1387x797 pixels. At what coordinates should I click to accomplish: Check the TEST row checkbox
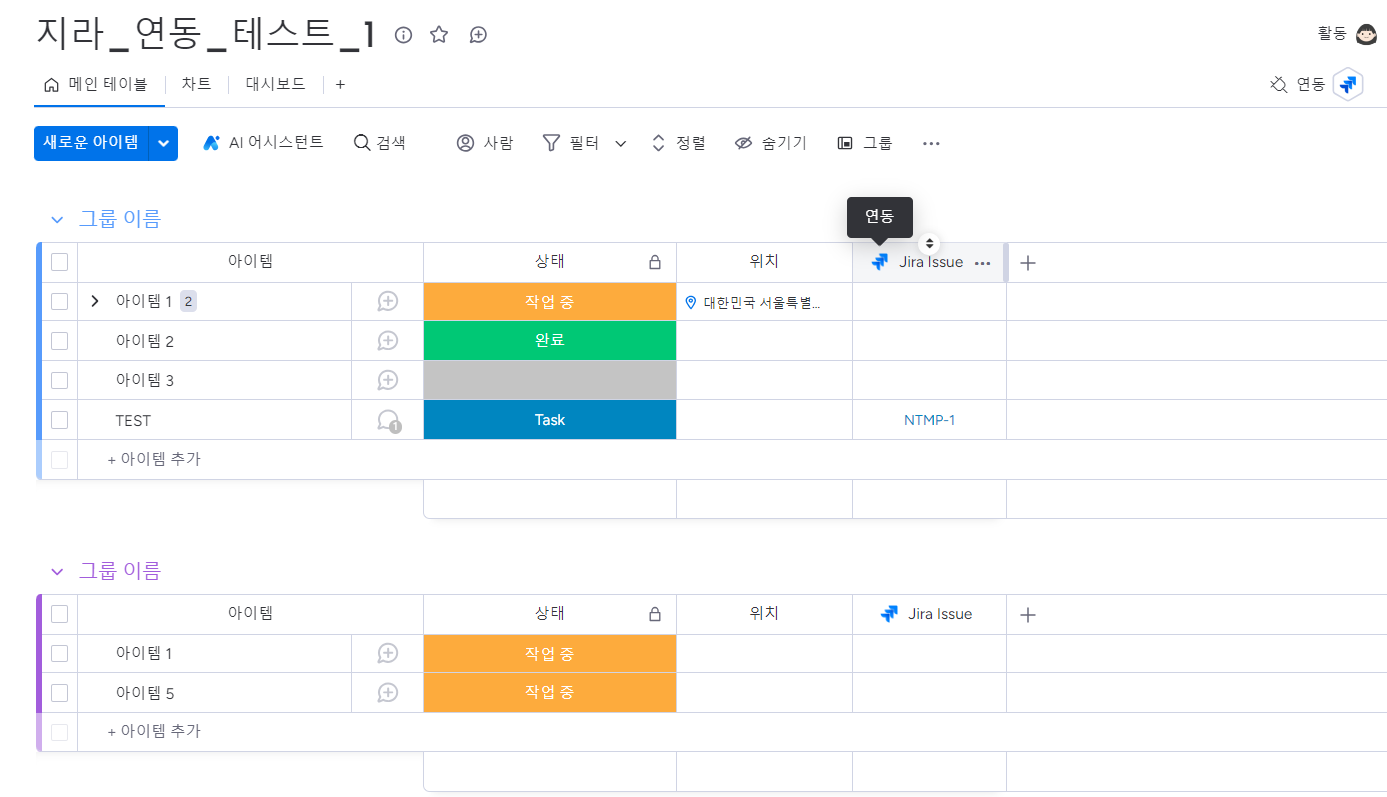click(59, 420)
